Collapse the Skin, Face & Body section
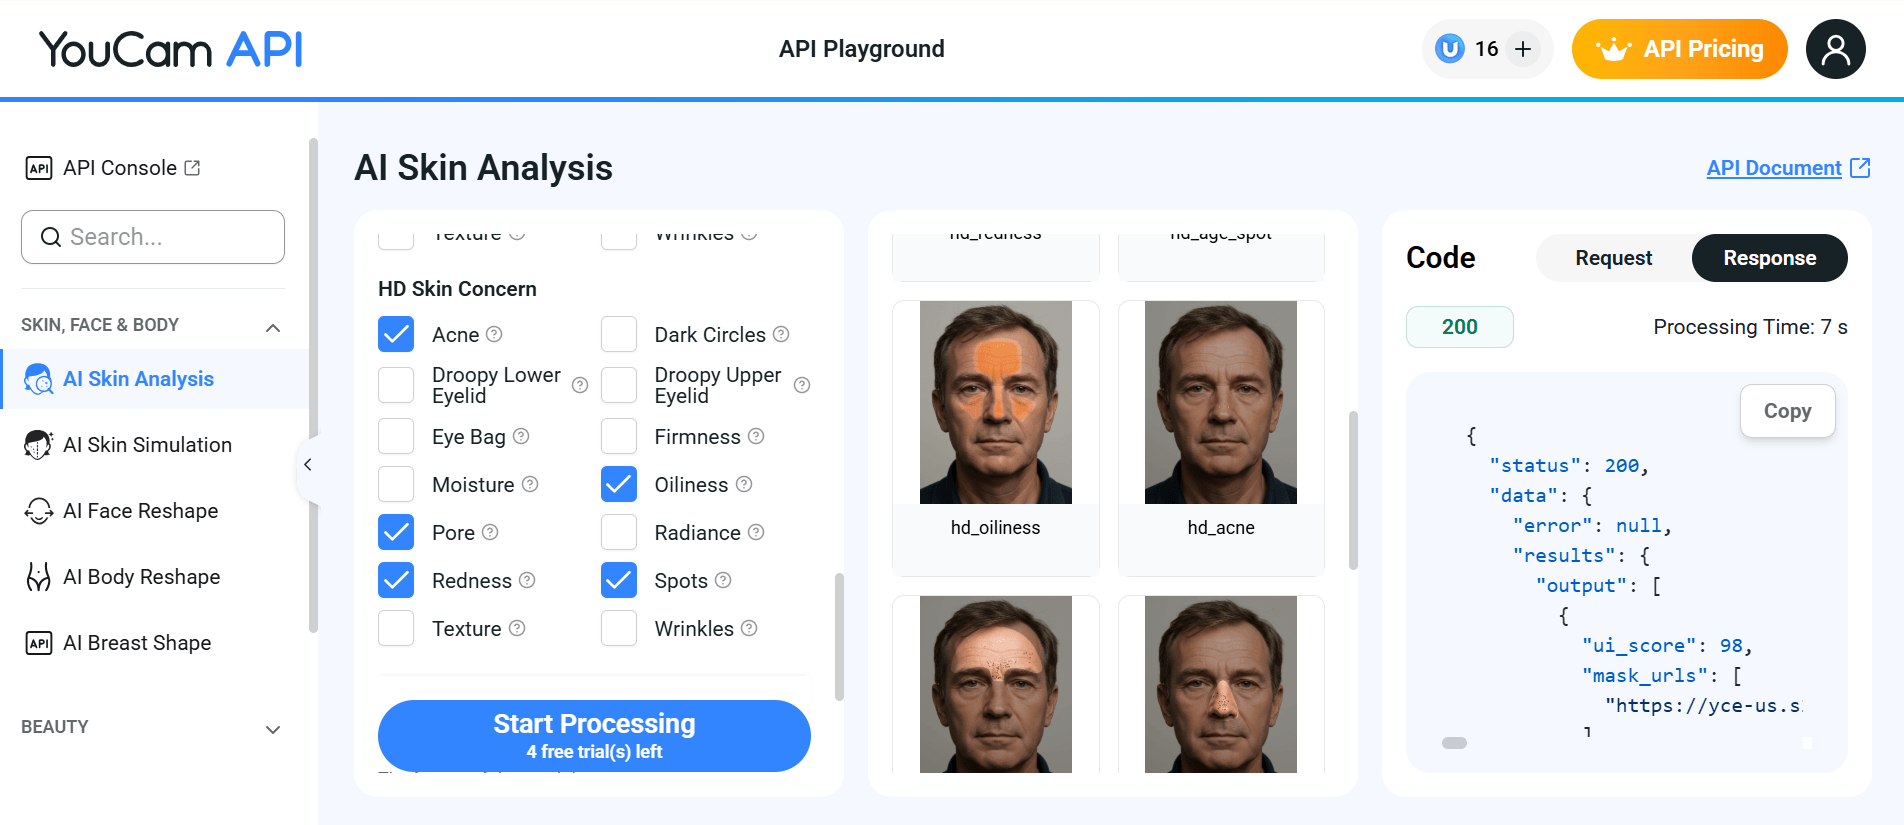Viewport: 1904px width, 825px height. pyautogui.click(x=273, y=328)
